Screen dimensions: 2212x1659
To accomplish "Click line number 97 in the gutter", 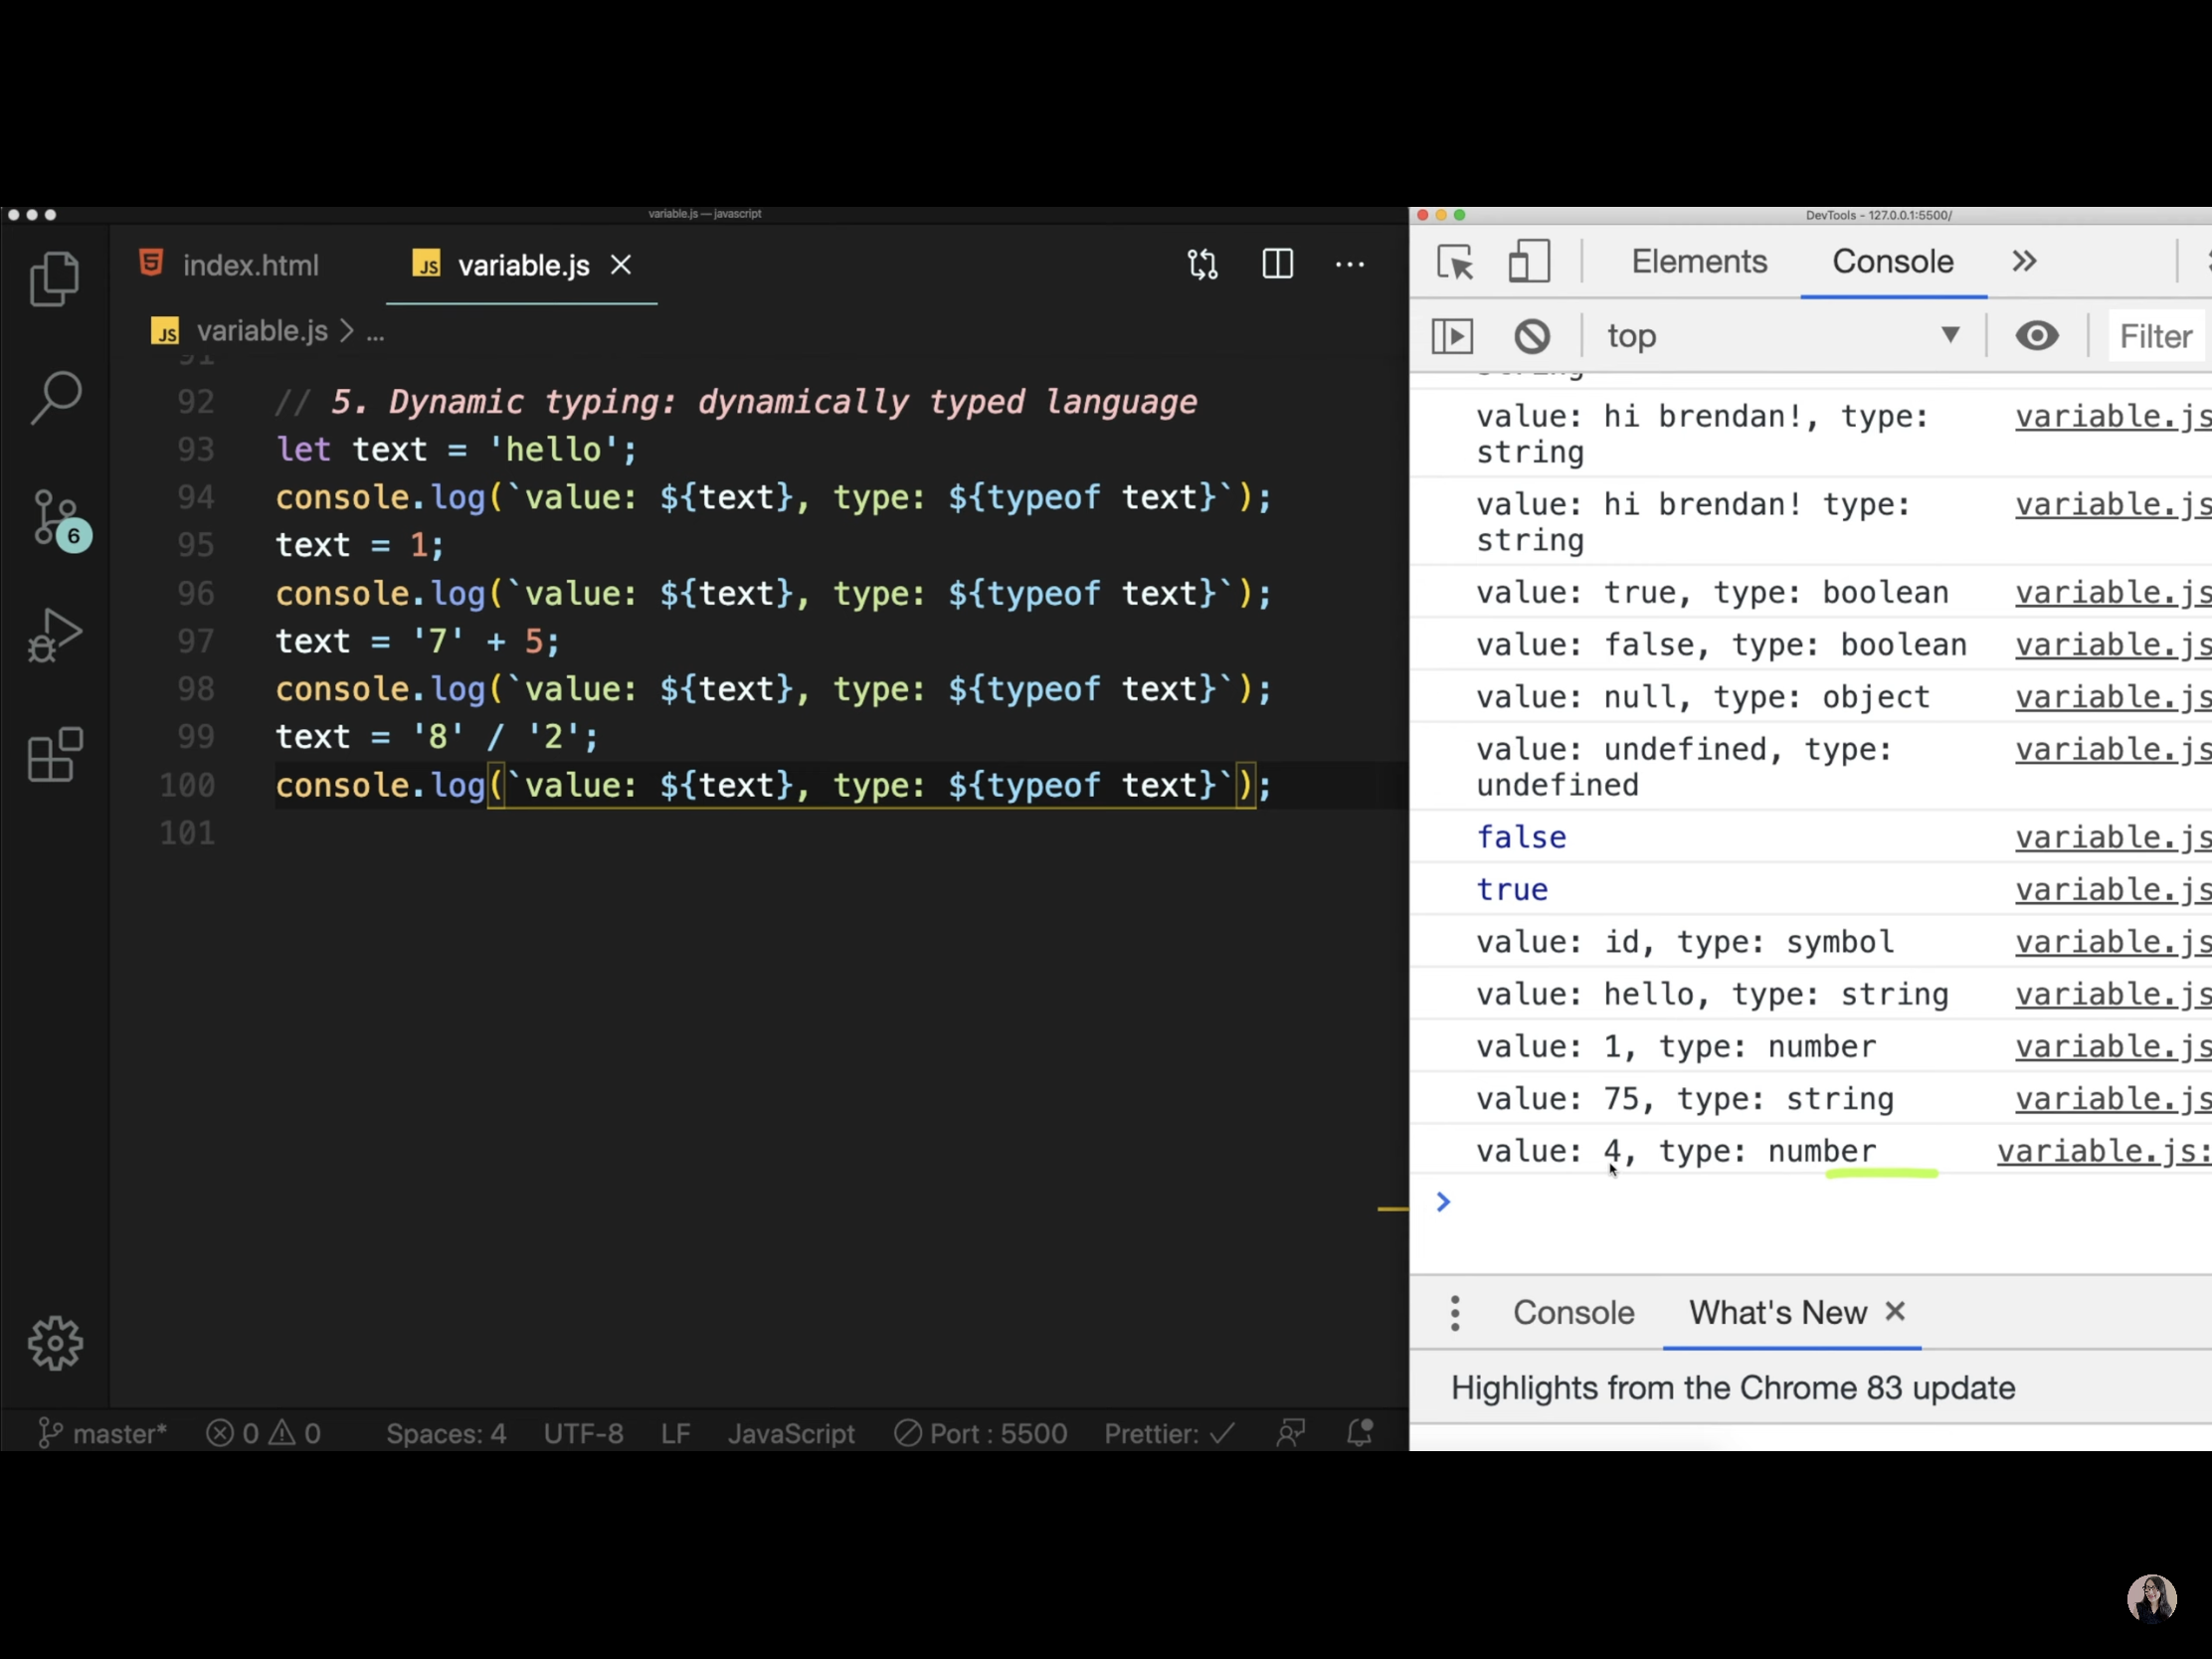I will [196, 641].
